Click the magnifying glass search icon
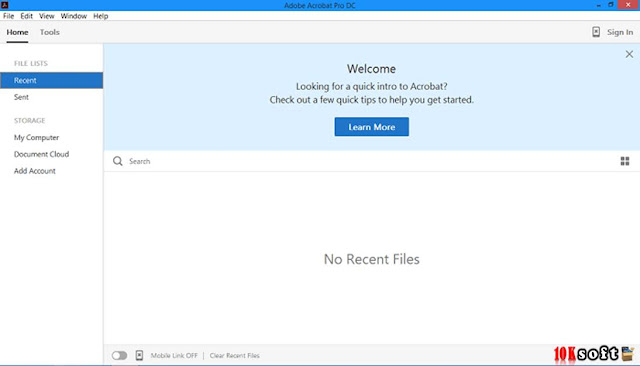Image resolution: width=640 pixels, height=366 pixels. pyautogui.click(x=118, y=161)
